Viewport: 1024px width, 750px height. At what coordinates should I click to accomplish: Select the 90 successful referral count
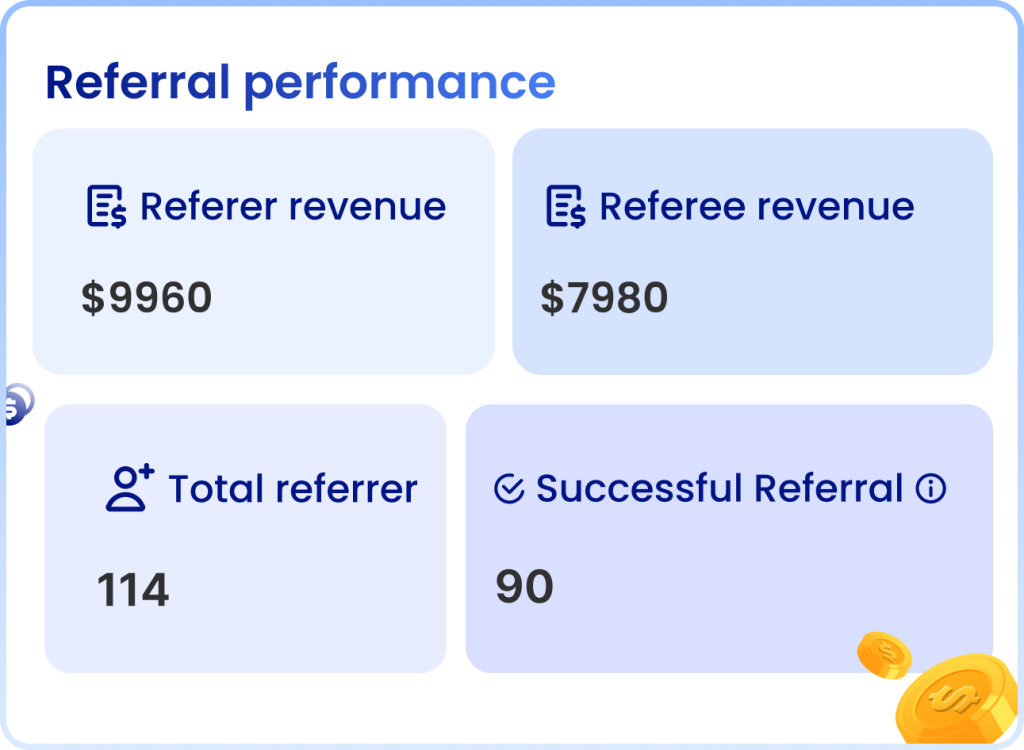524,586
